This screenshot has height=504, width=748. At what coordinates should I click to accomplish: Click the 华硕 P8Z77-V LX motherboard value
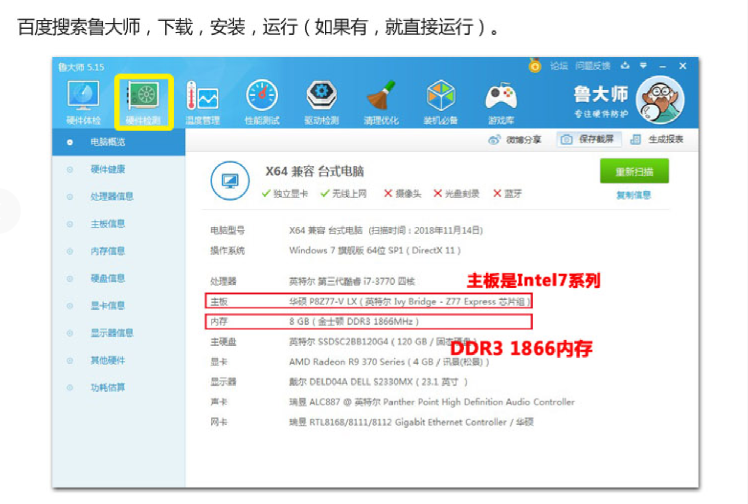coord(409,301)
